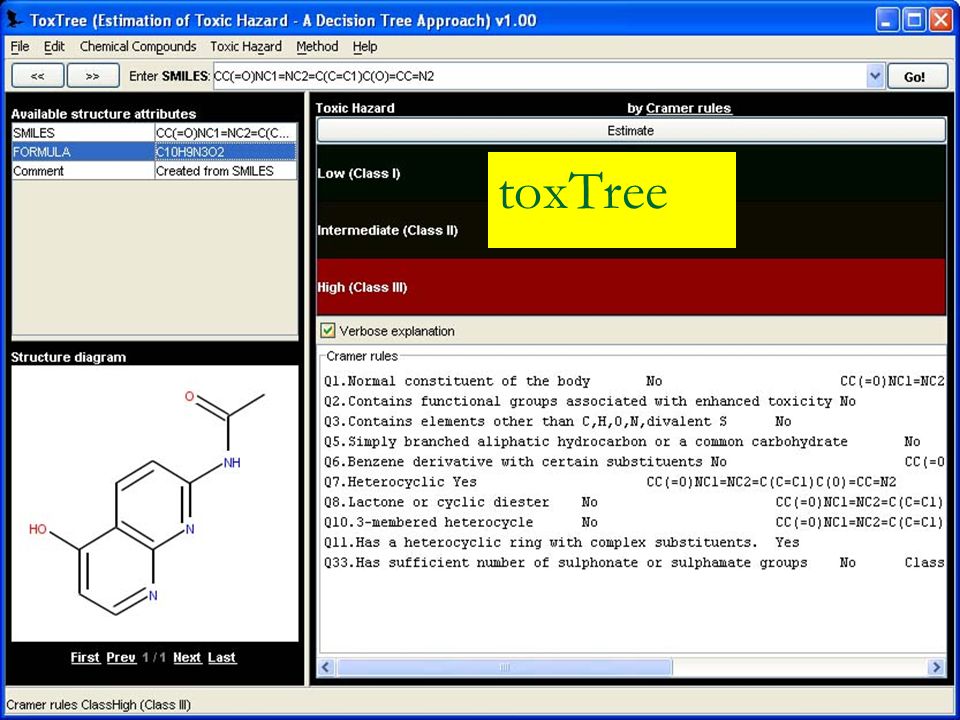Click the horizontal scrollbar right arrow
The image size is (960, 720).
pos(936,667)
